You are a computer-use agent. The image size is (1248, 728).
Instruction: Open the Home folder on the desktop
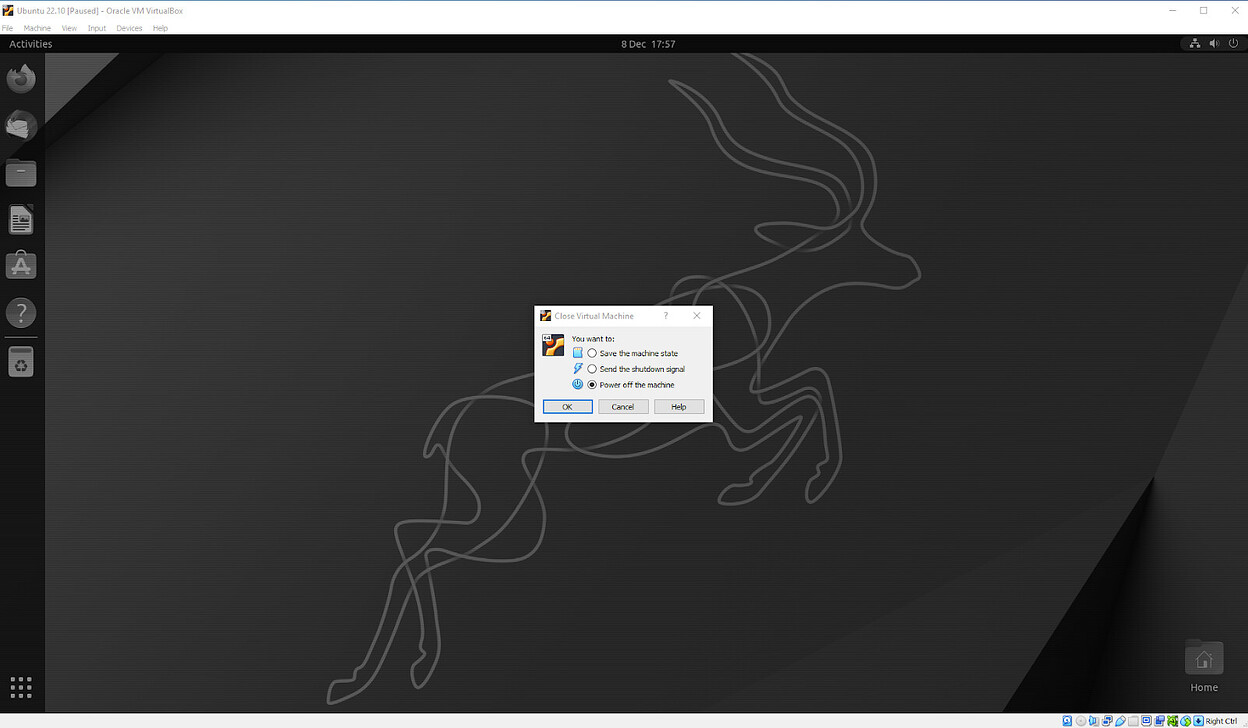pos(1203,658)
